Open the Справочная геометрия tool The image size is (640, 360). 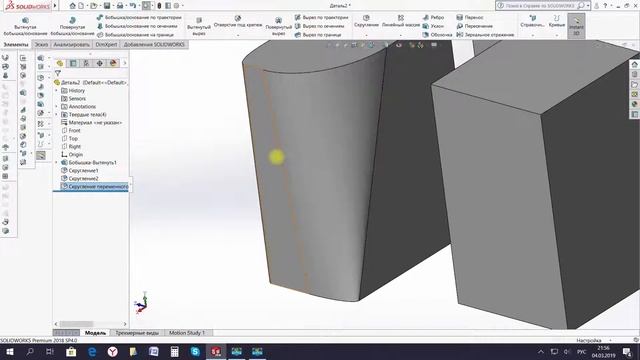(532, 21)
